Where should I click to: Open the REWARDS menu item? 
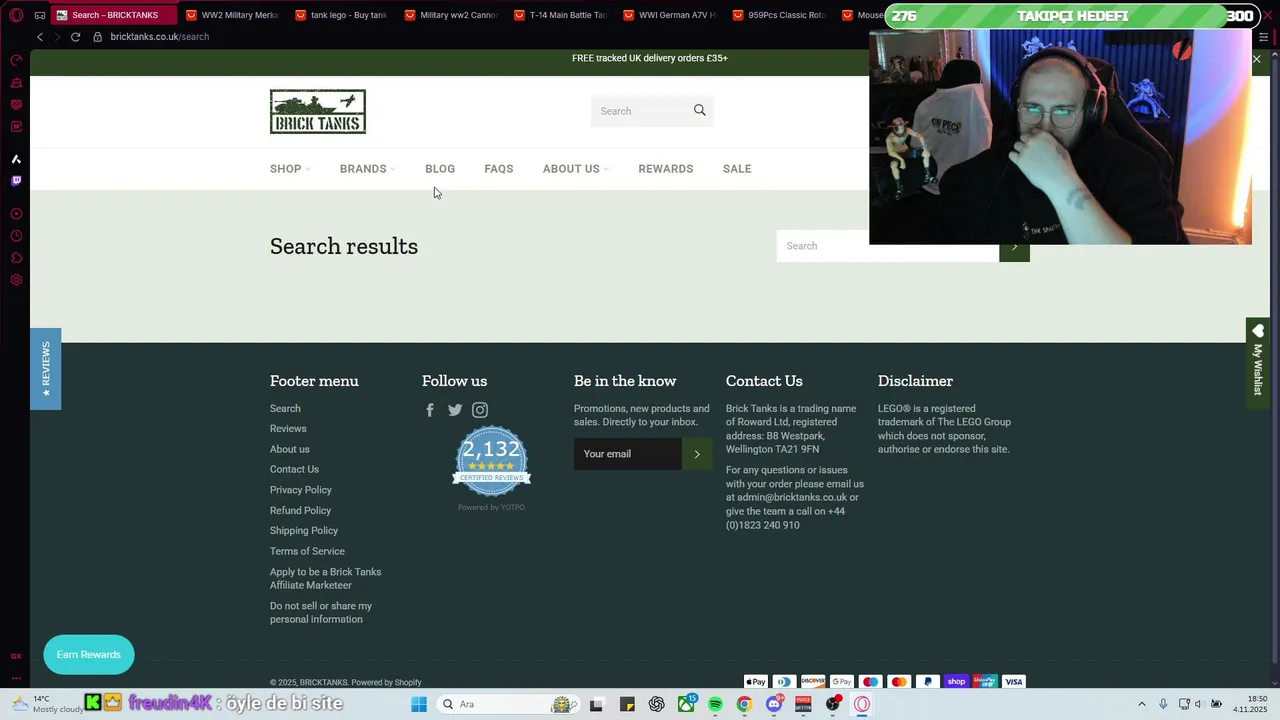[666, 169]
